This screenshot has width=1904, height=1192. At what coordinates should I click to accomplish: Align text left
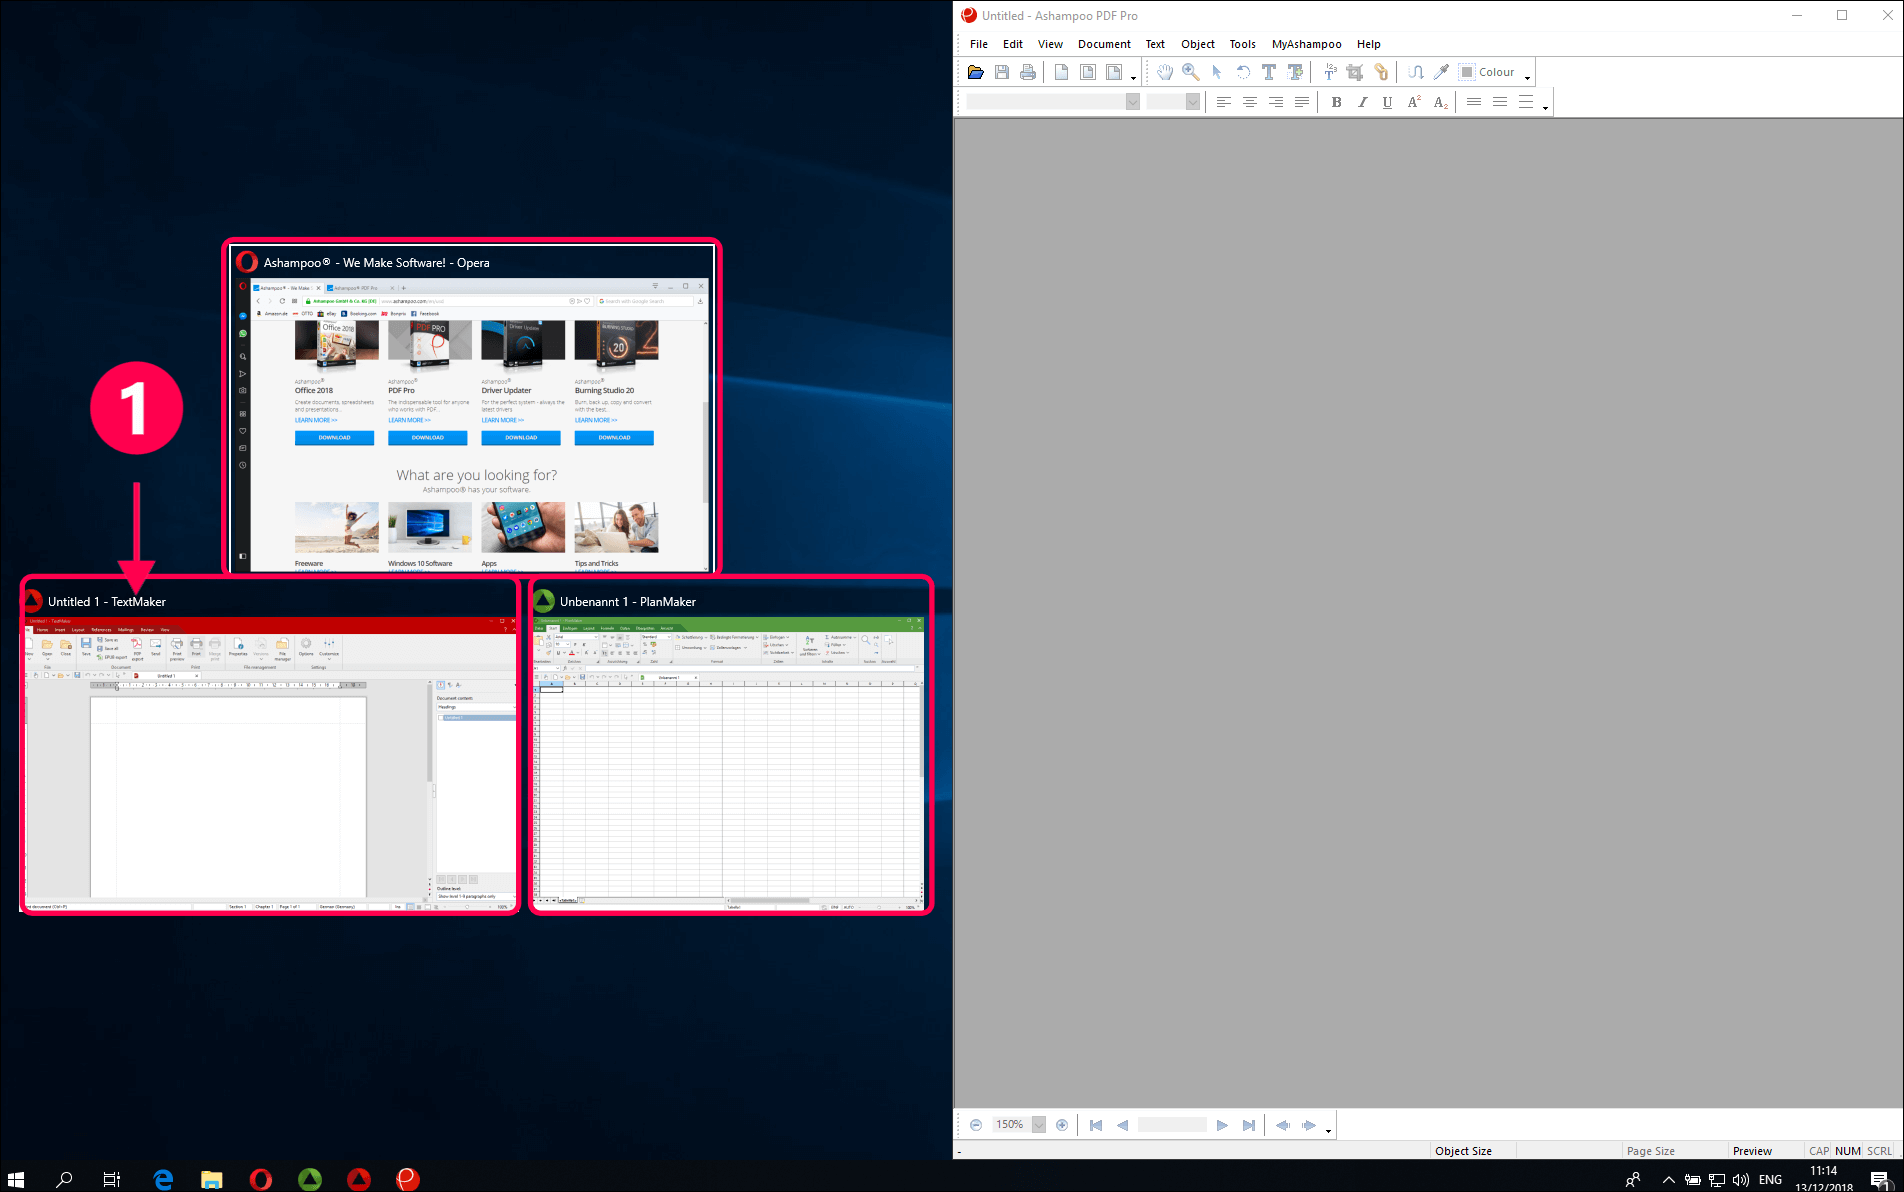1223,102
